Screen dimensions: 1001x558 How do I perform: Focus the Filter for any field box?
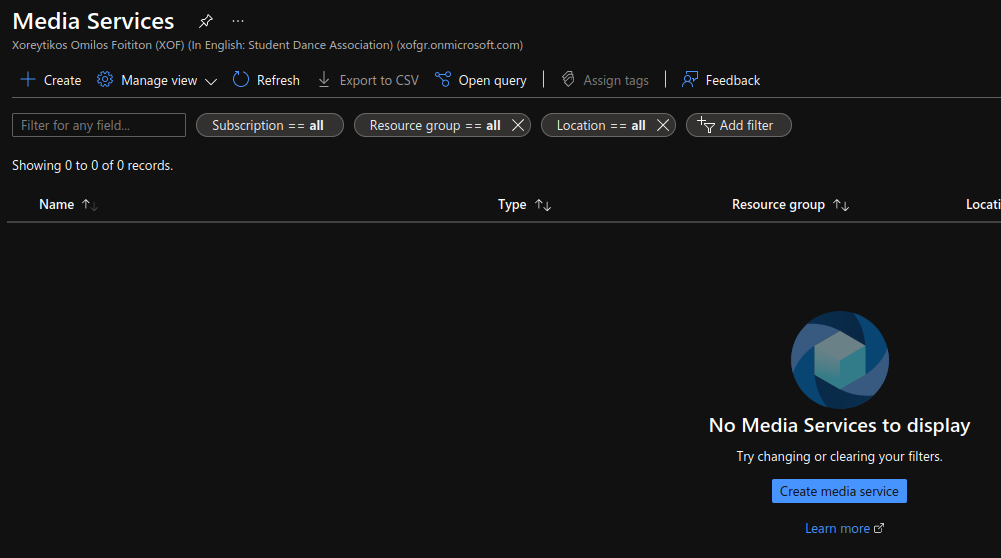coord(99,125)
